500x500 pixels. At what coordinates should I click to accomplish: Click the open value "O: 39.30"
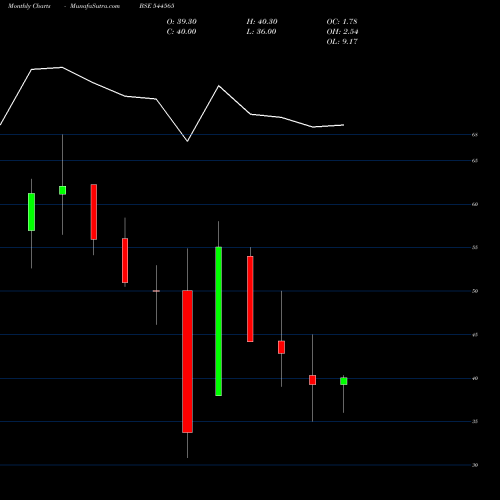pyautogui.click(x=182, y=22)
